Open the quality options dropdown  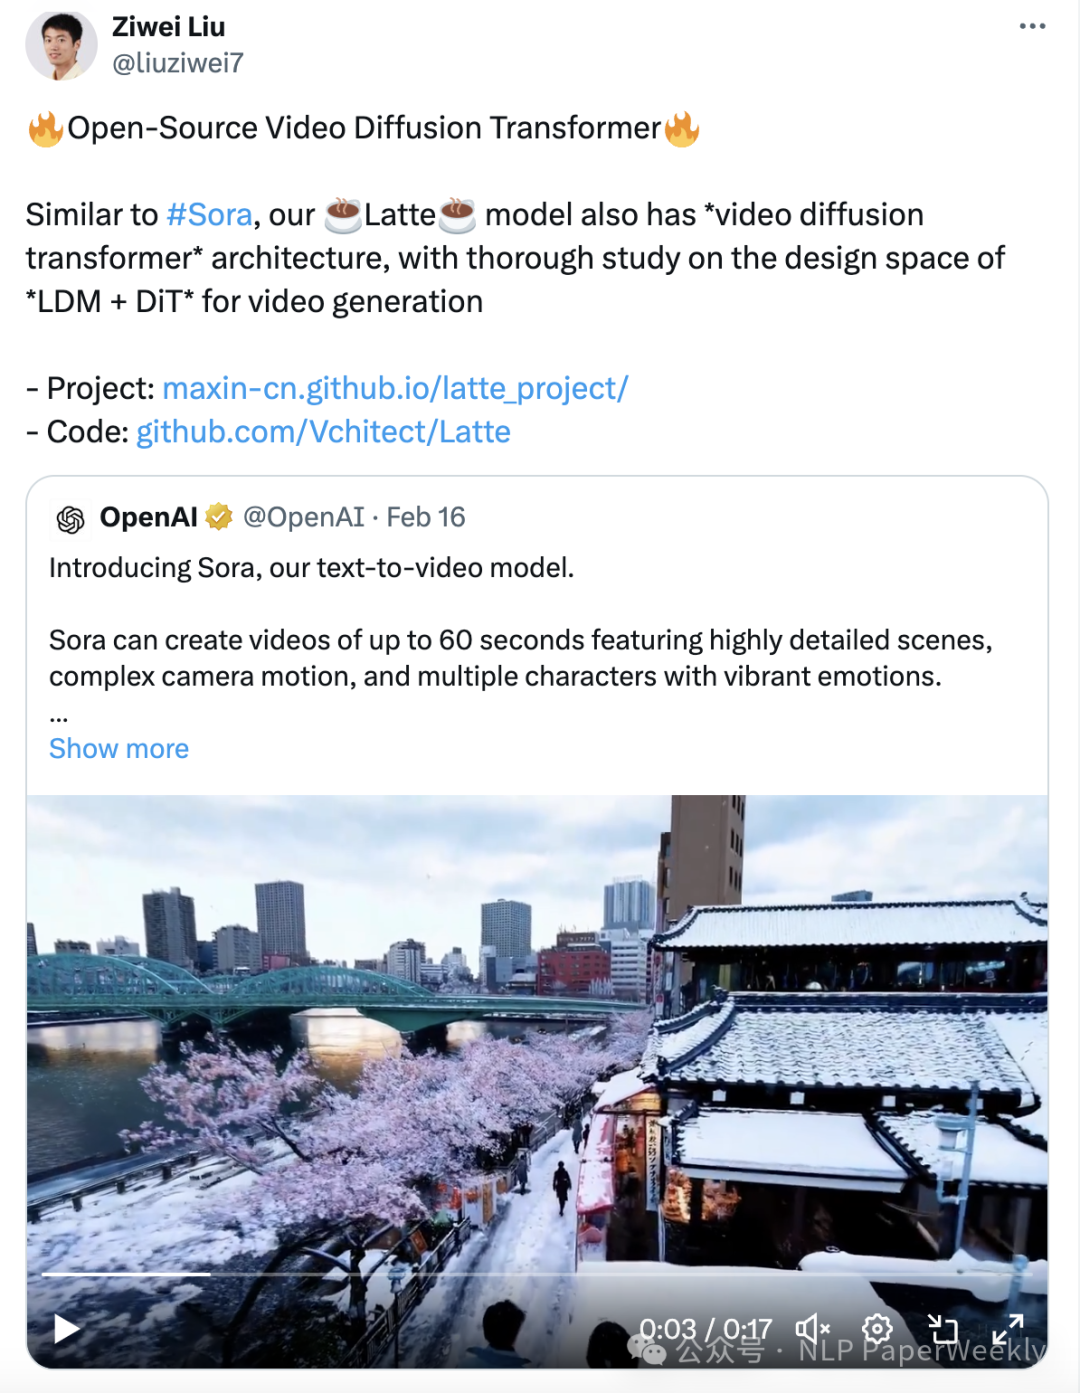(x=876, y=1328)
